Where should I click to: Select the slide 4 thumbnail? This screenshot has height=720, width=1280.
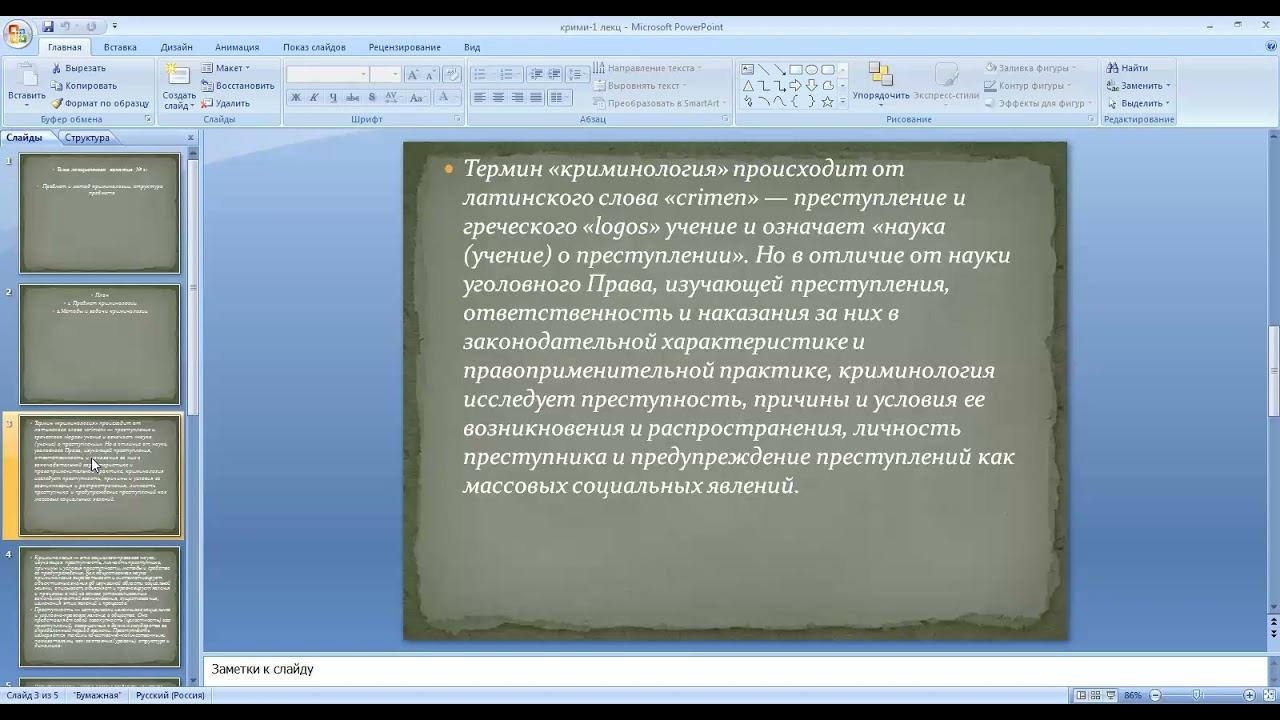pos(100,606)
